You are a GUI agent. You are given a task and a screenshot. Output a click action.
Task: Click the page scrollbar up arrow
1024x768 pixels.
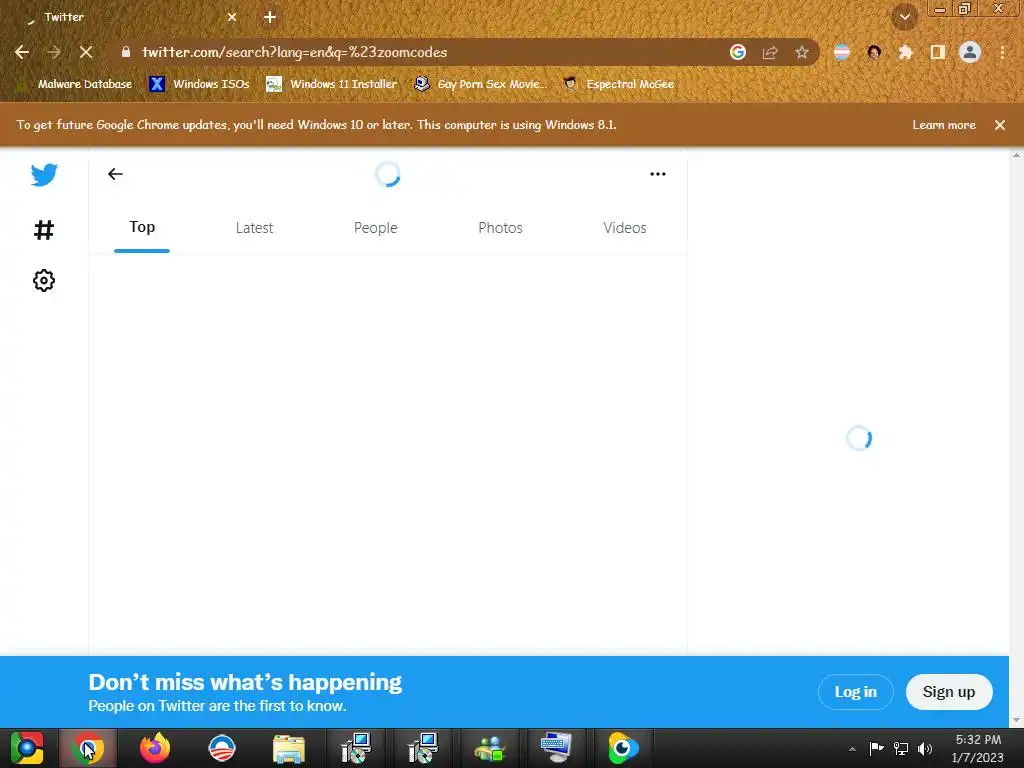[1016, 155]
